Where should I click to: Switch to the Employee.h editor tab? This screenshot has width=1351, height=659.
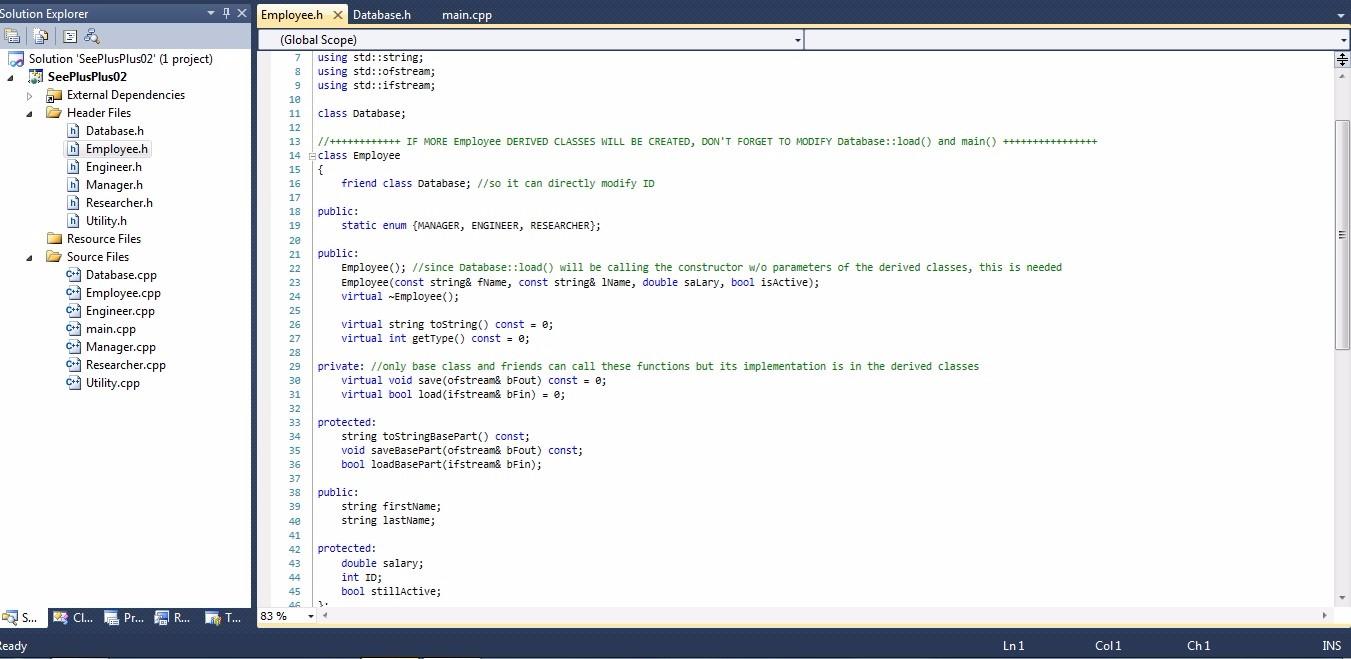(x=292, y=15)
